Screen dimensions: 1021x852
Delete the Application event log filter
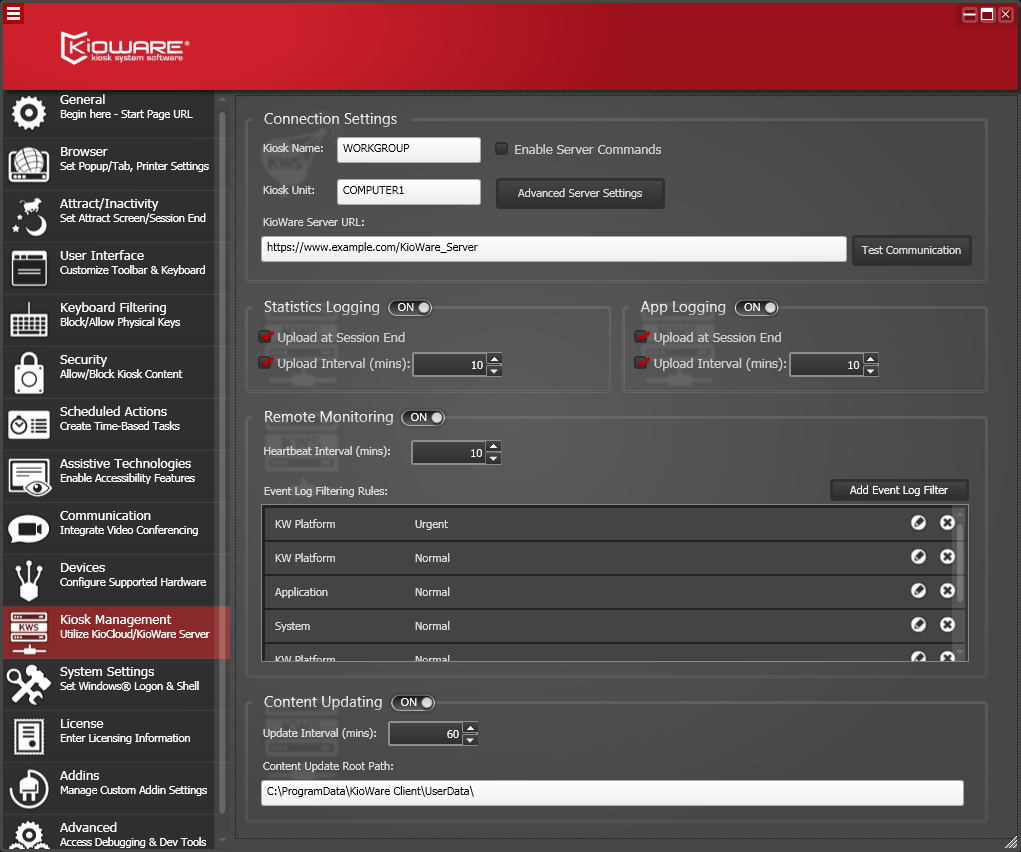tap(947, 591)
